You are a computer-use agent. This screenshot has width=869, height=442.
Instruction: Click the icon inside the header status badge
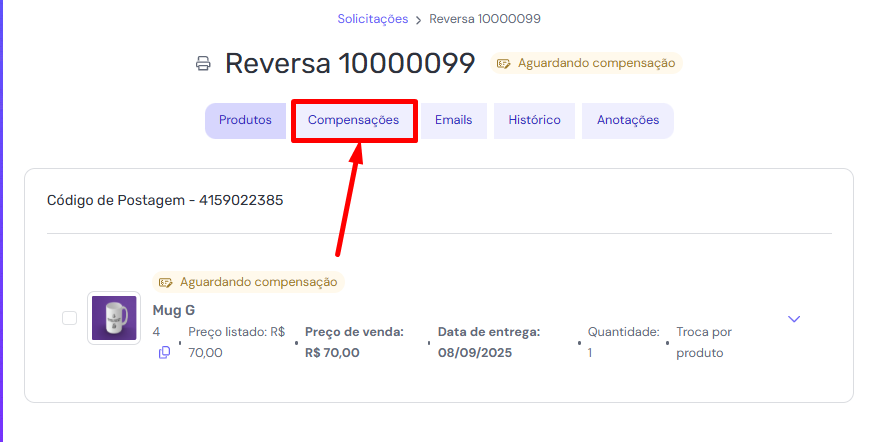point(504,63)
